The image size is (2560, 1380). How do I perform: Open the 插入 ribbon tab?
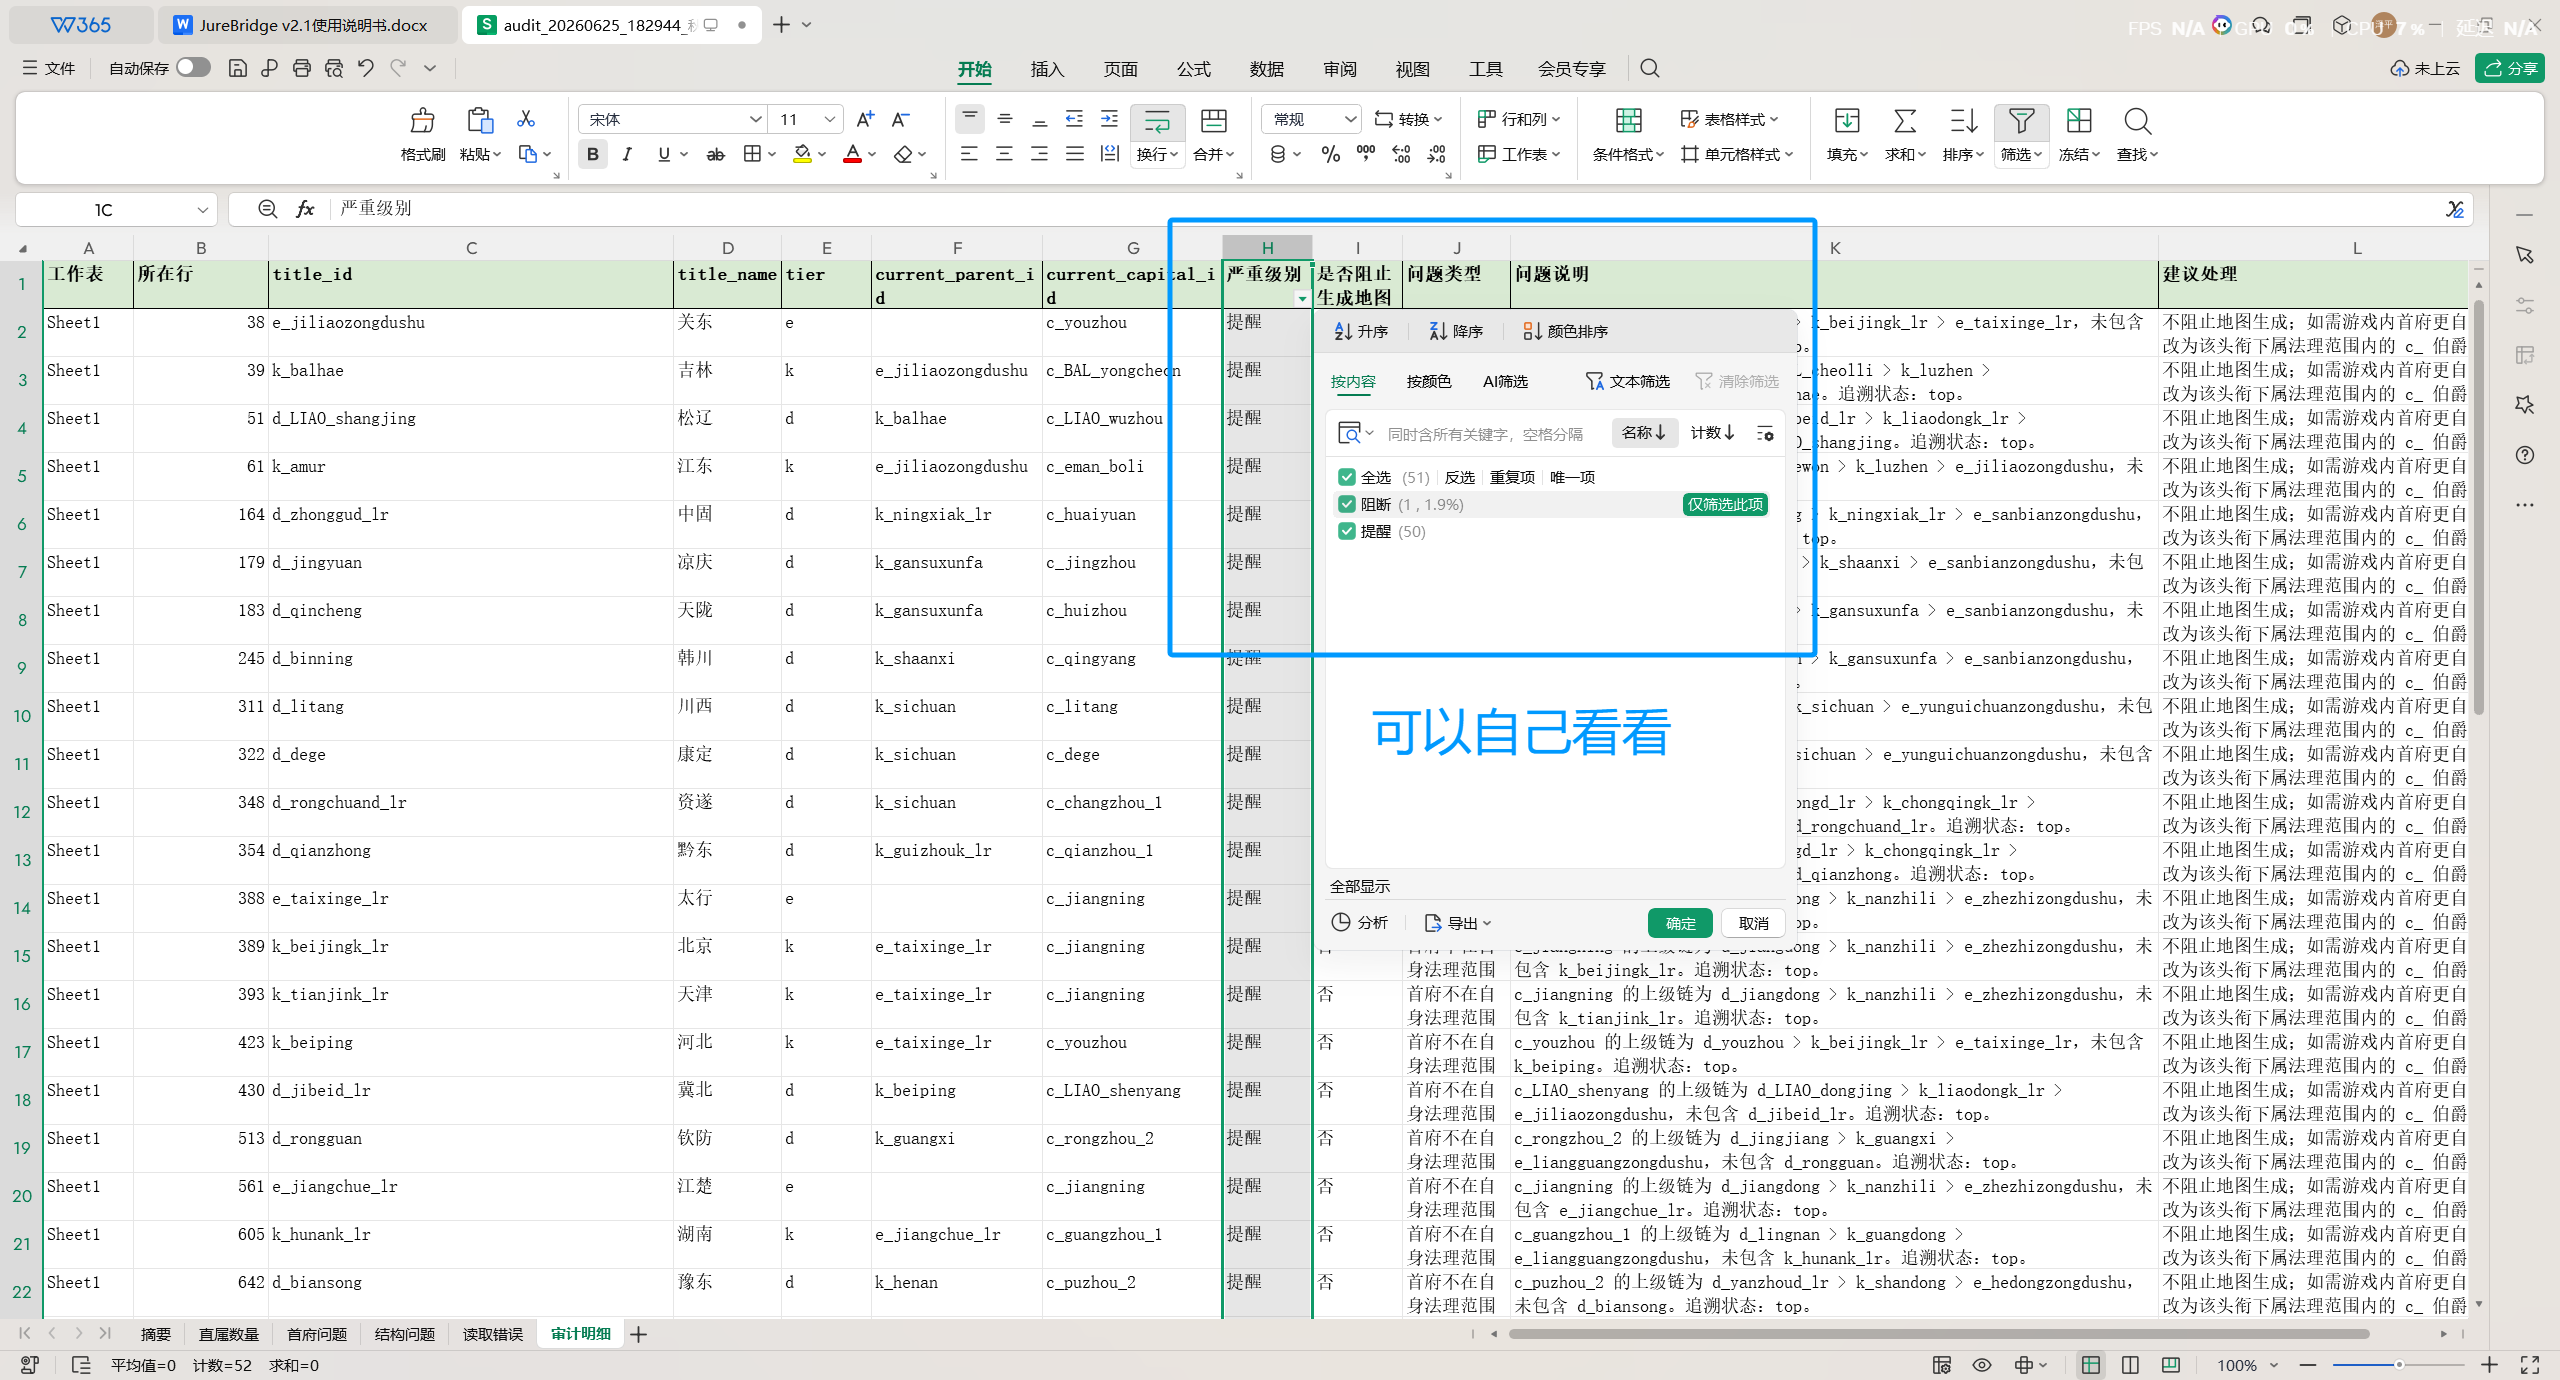pyautogui.click(x=1047, y=69)
